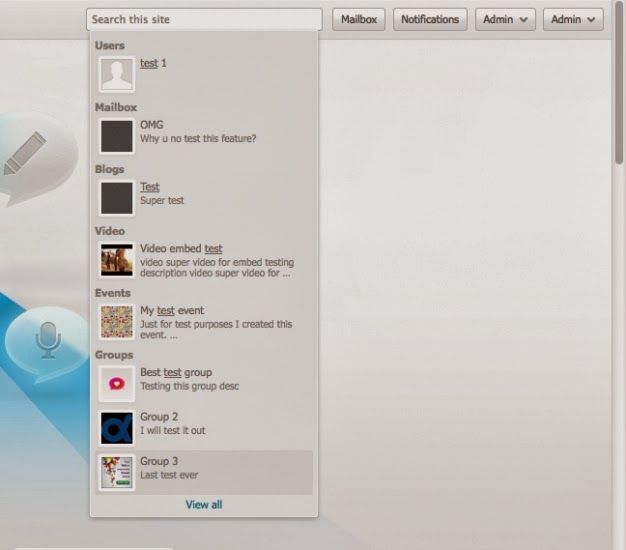This screenshot has width=626, height=550.
Task: Expand the second Admin dropdown
Action: coord(573,19)
